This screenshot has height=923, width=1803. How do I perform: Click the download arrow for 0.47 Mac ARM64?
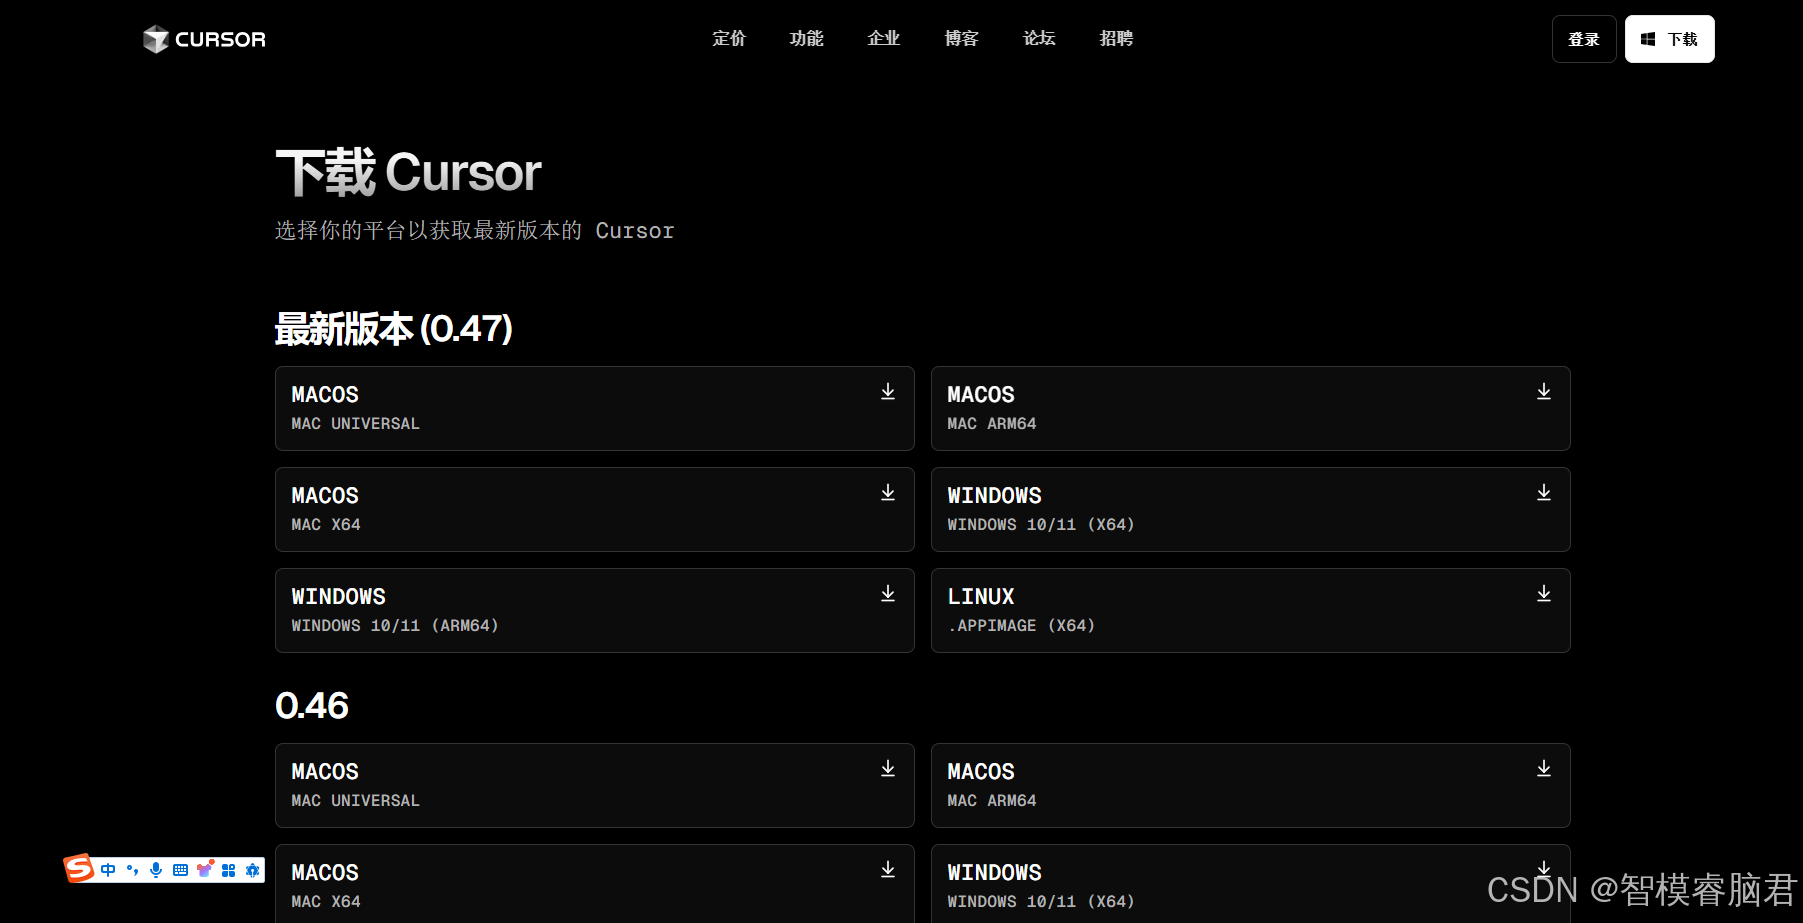pyautogui.click(x=1544, y=392)
